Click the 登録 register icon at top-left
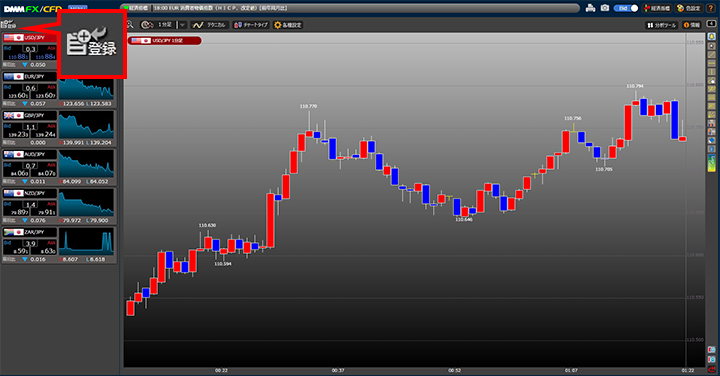 [8, 24]
